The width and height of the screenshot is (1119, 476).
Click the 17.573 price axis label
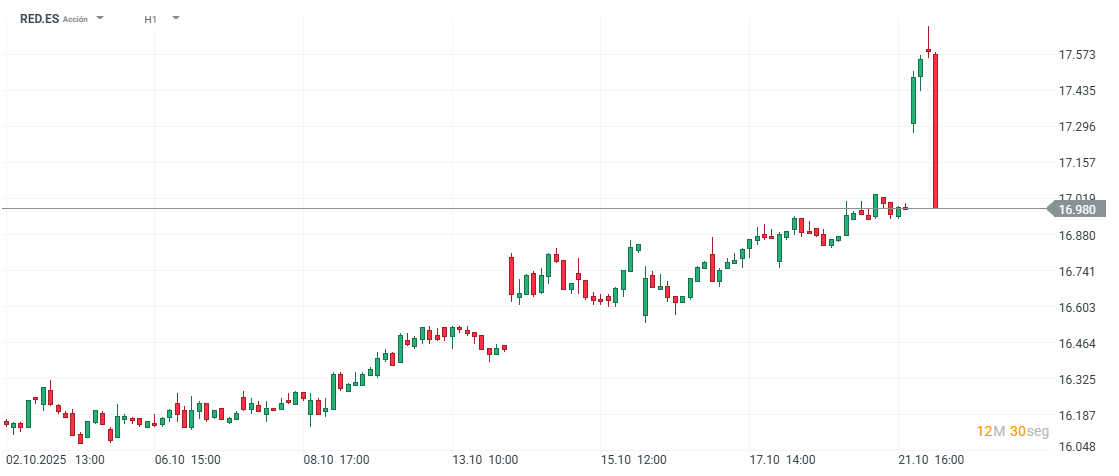pos(1076,55)
